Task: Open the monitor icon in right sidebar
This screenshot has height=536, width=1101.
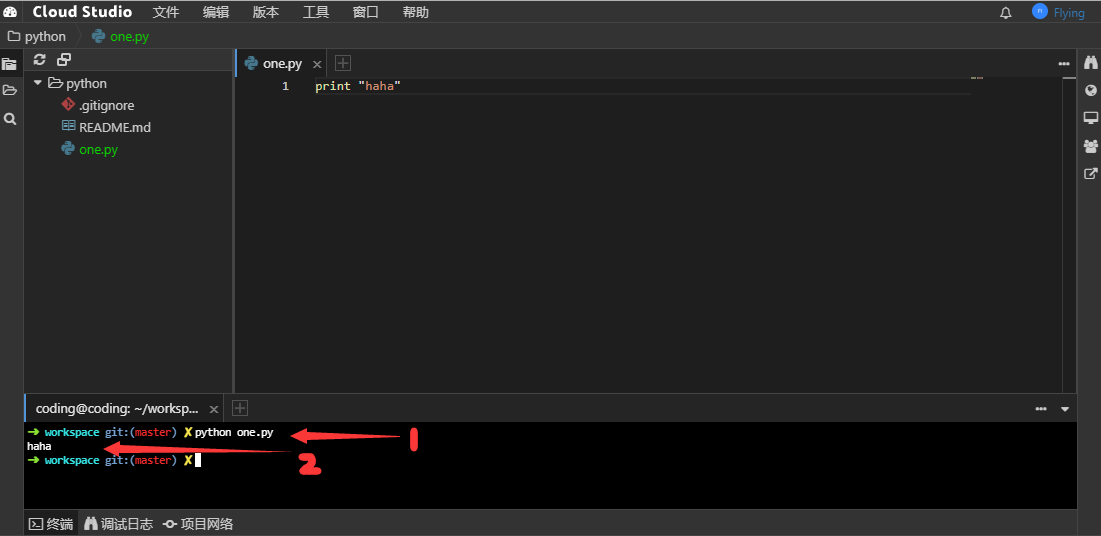Action: click(1090, 118)
